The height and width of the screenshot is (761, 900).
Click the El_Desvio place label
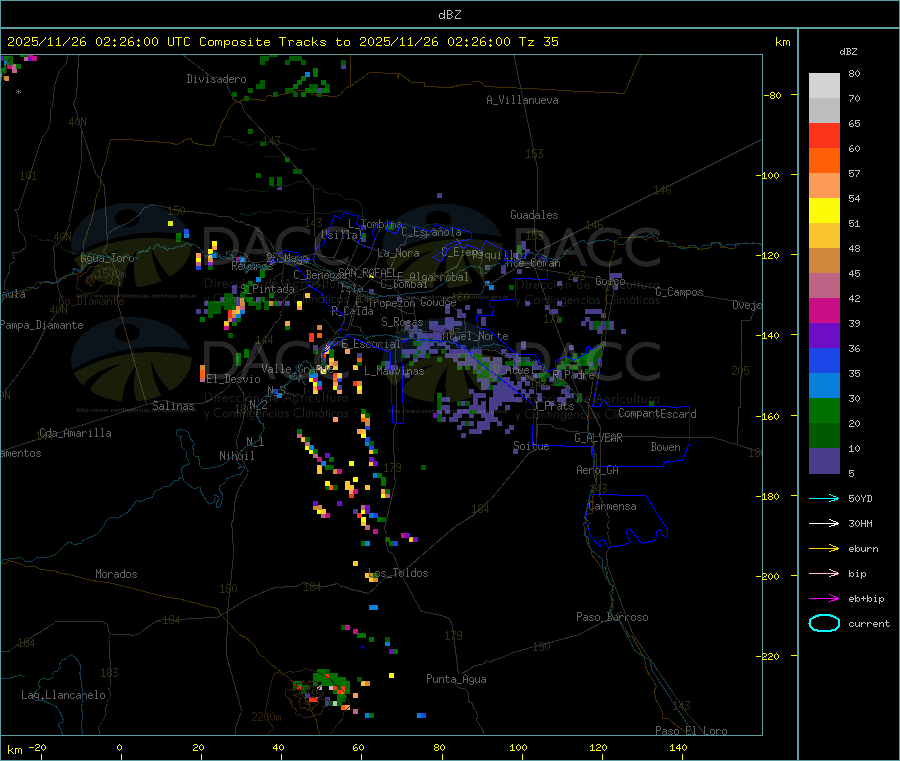click(x=234, y=379)
